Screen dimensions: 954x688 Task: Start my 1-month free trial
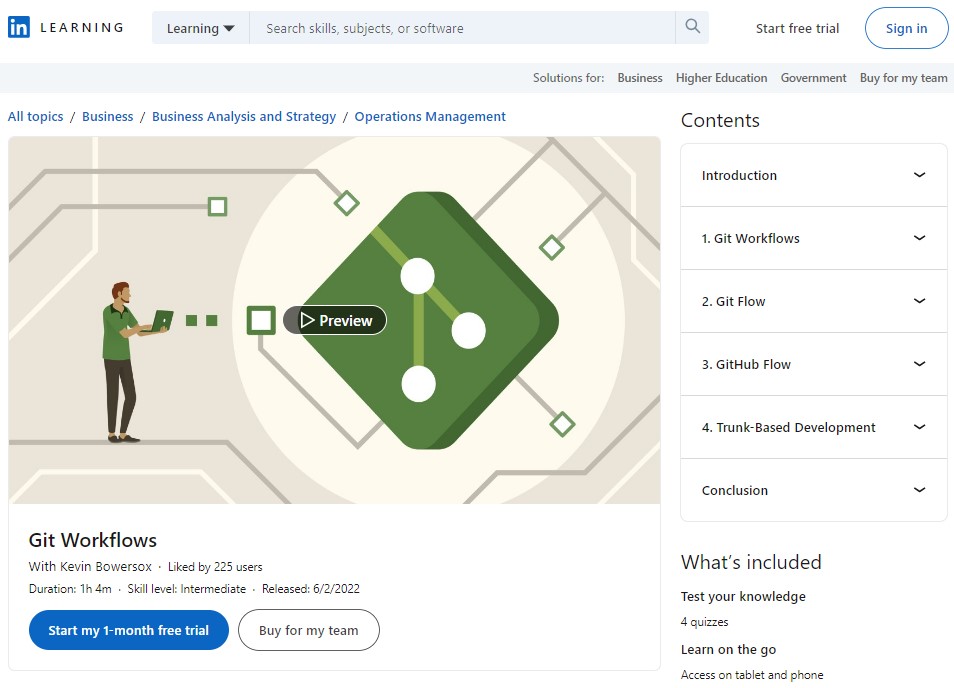pyautogui.click(x=128, y=630)
